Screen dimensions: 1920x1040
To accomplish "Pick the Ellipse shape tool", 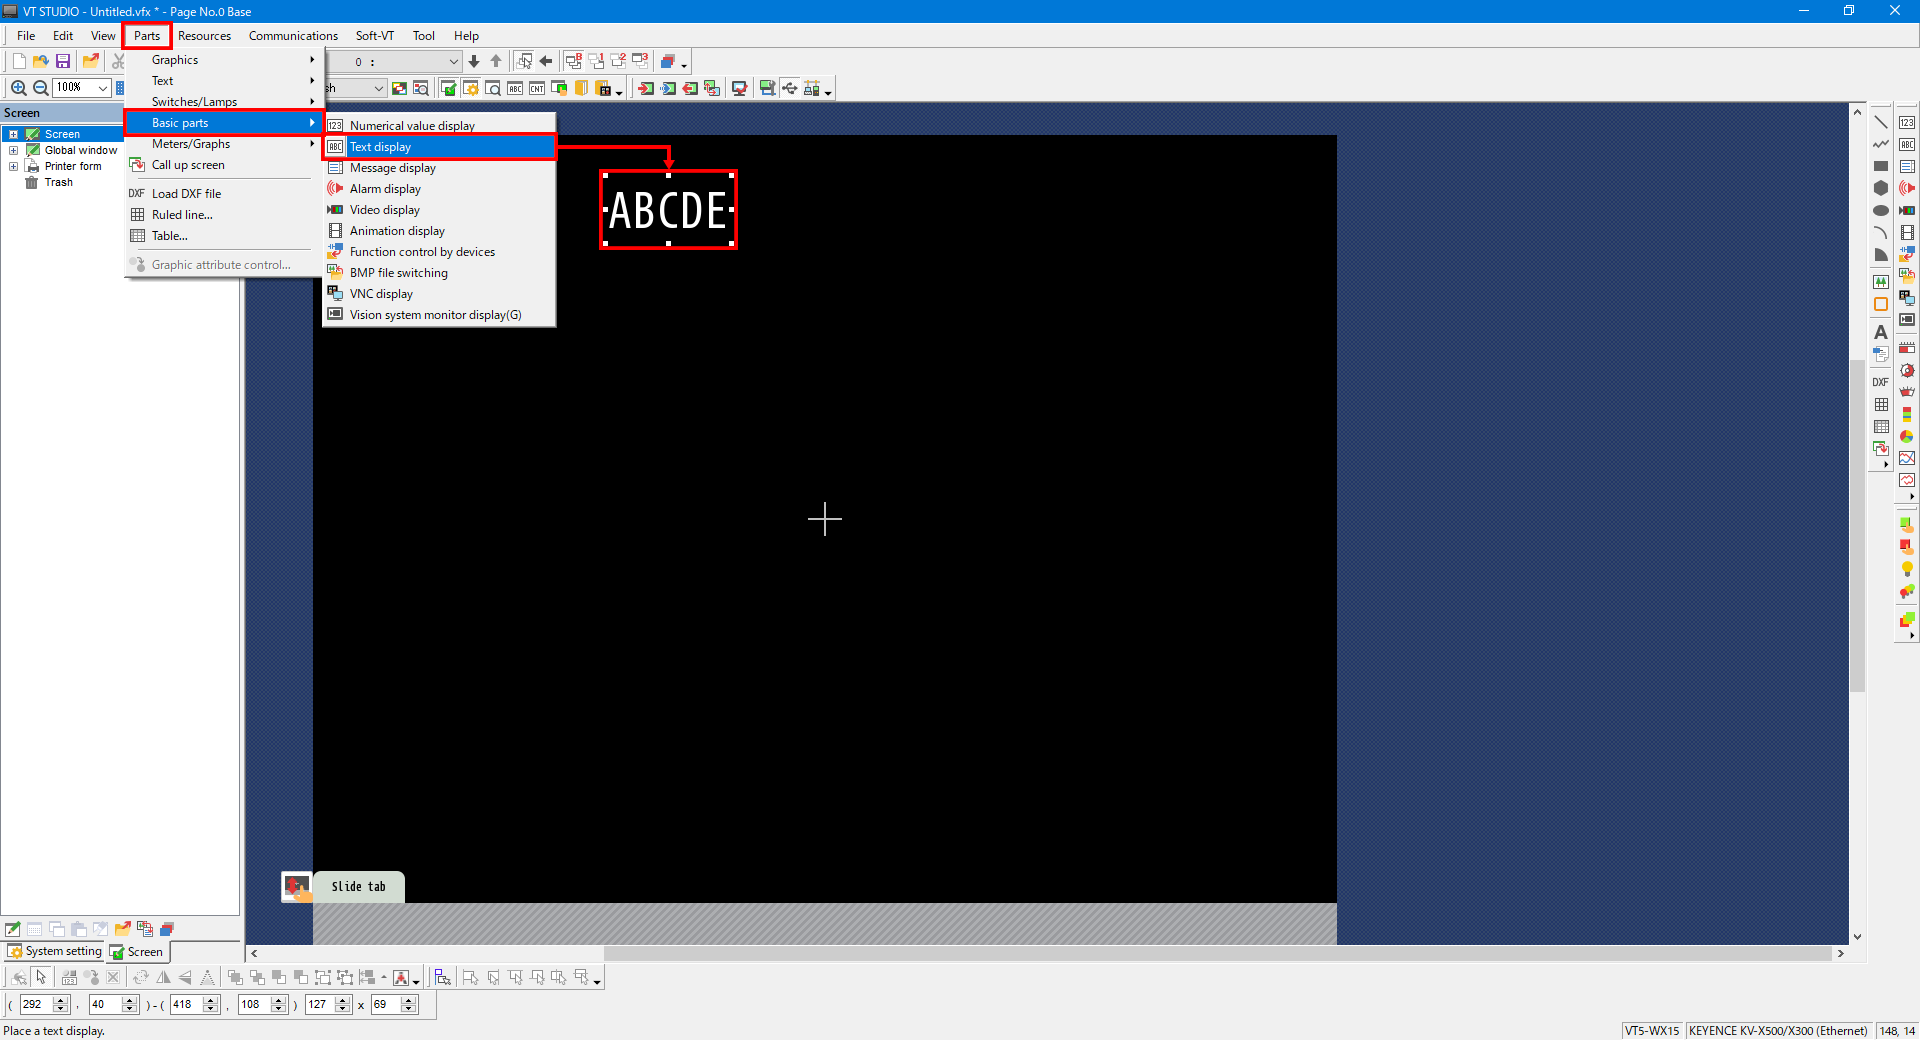I will pyautogui.click(x=1880, y=210).
